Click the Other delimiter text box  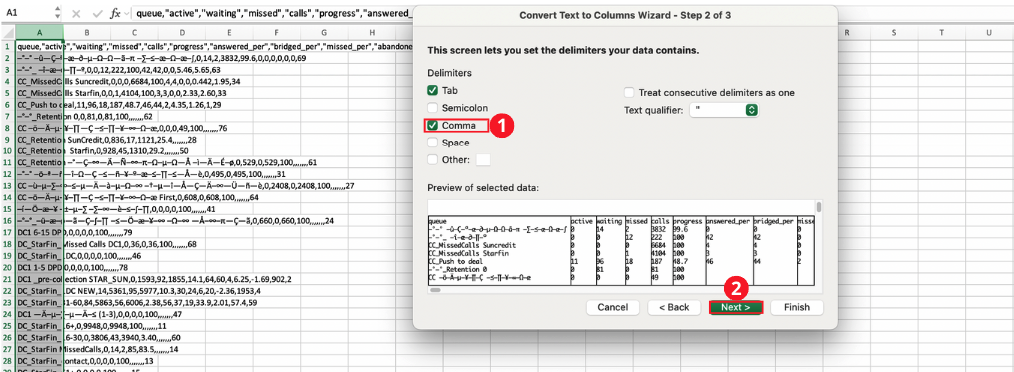483,159
